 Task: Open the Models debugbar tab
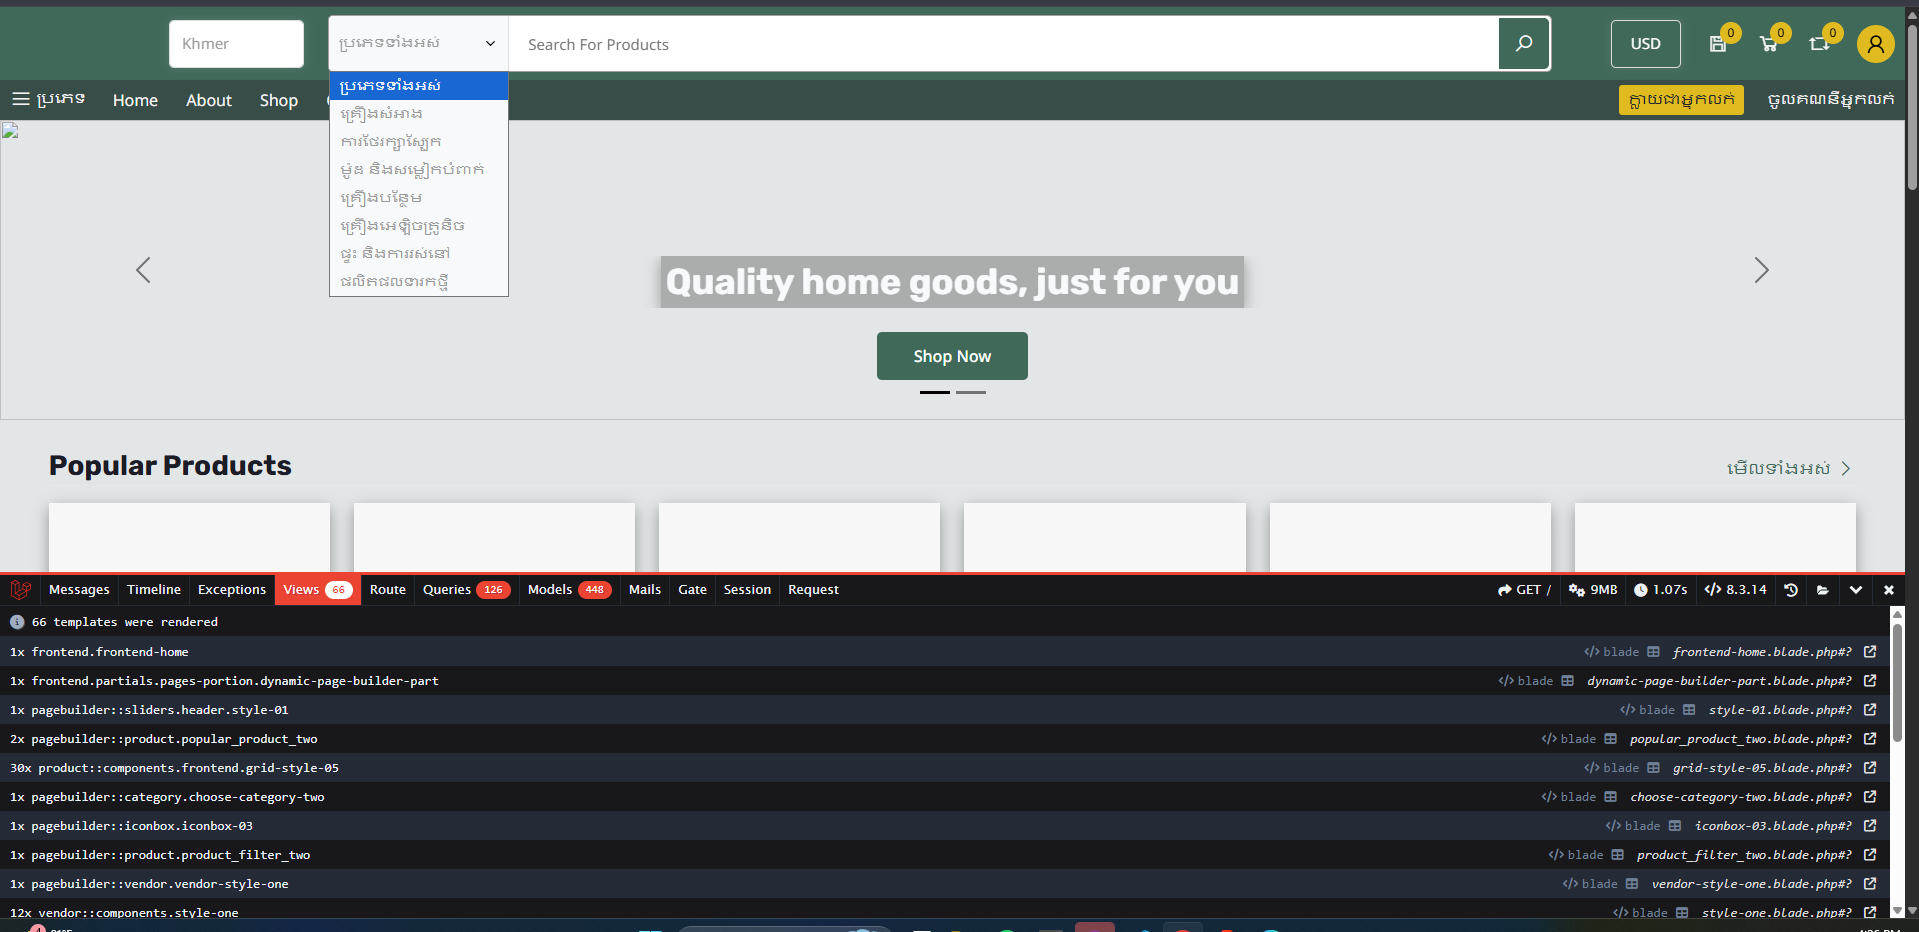click(568, 590)
